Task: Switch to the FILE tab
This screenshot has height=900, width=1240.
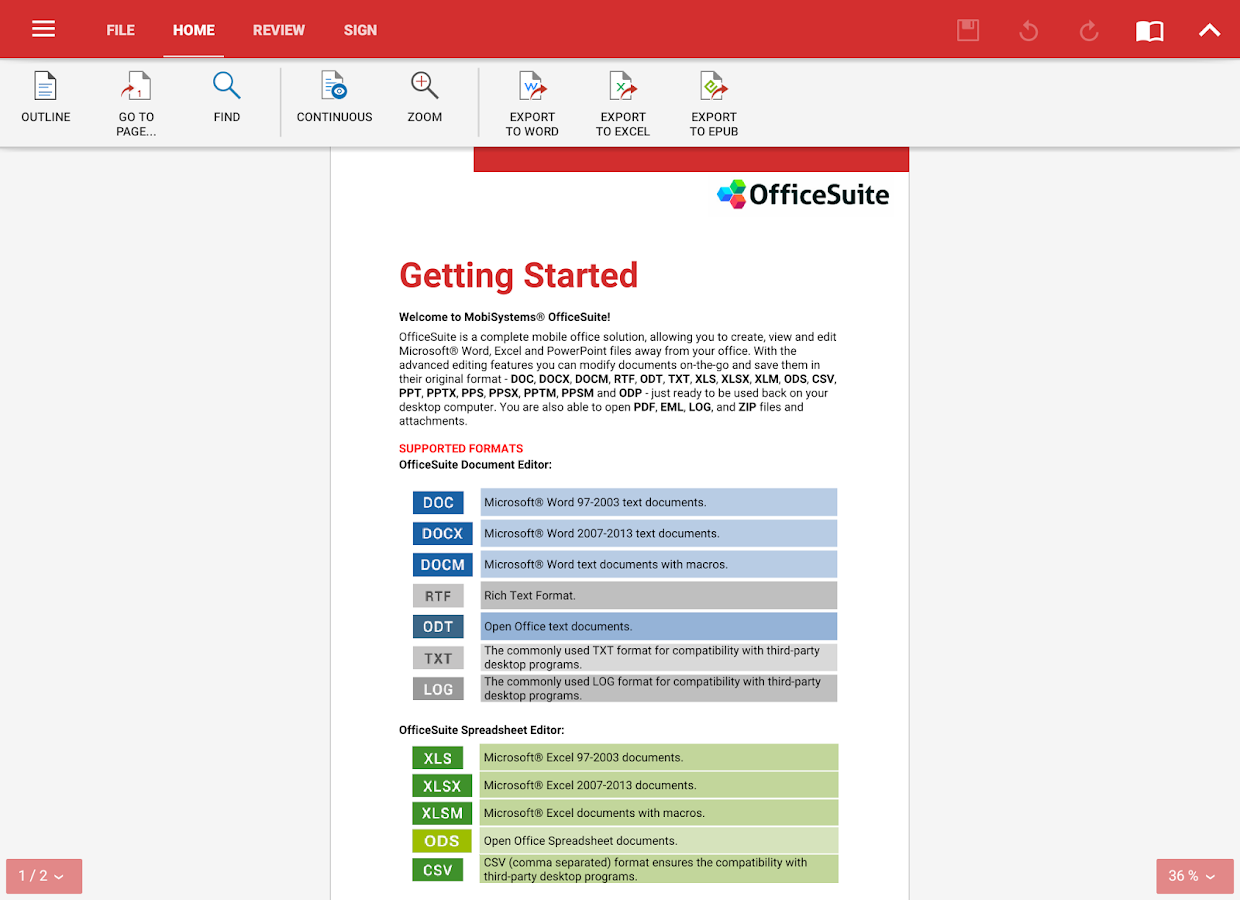Action: point(120,30)
